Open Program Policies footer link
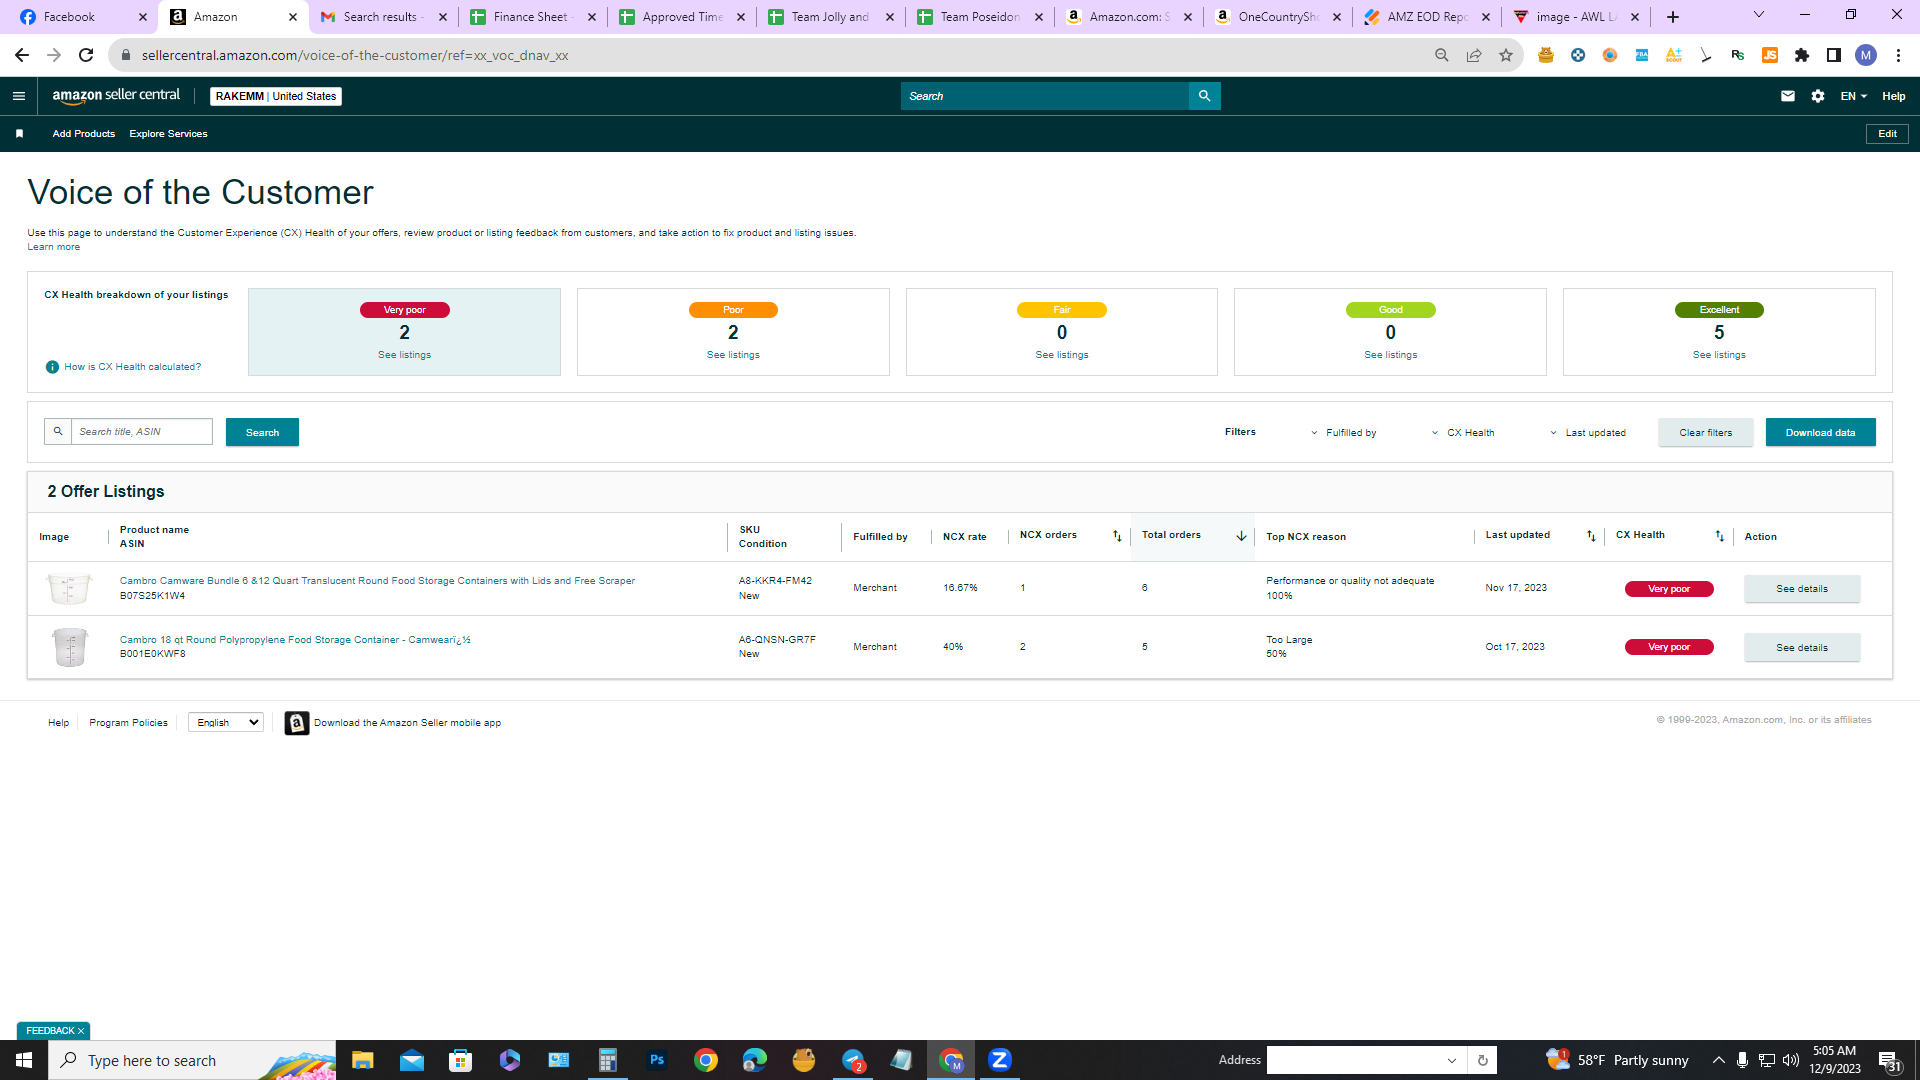 pyautogui.click(x=128, y=723)
